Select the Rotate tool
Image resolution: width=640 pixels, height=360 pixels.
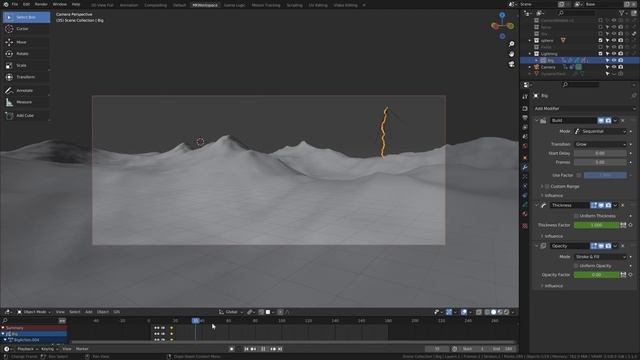click(27, 53)
